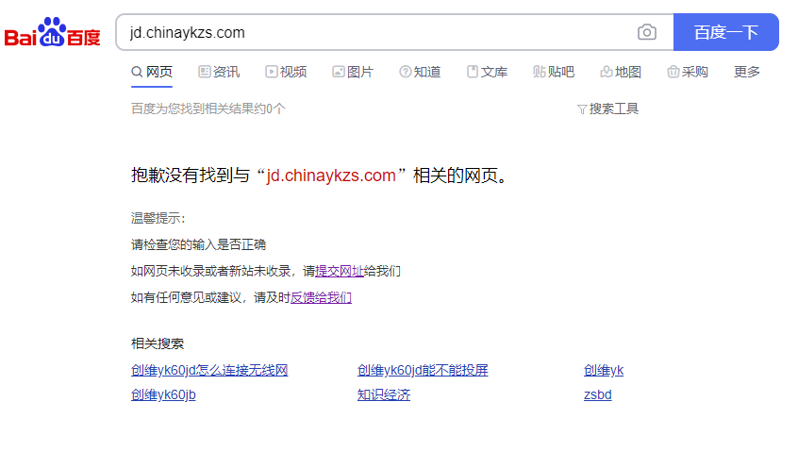This screenshot has width=798, height=452.
Task: Select the 网页 tab
Action: 152,72
